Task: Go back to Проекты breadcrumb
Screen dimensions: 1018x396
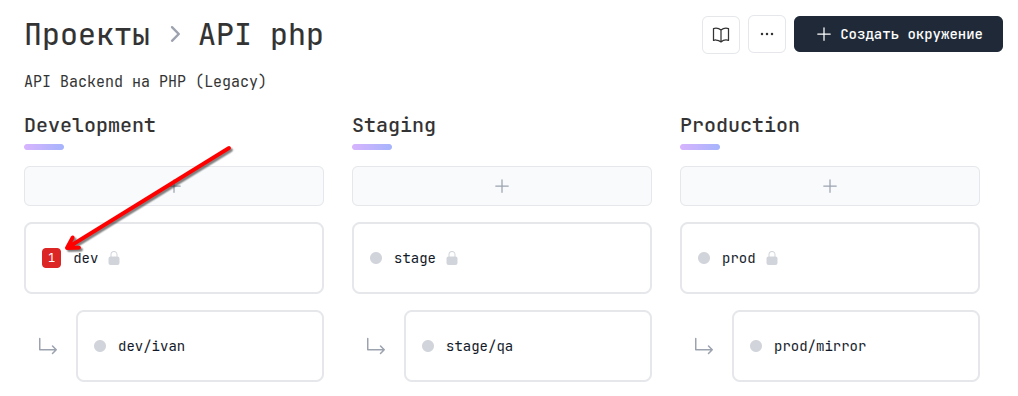Action: 87,35
